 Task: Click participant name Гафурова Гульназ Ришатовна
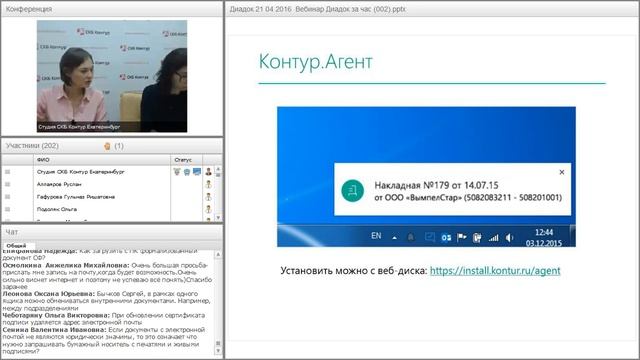pos(76,197)
